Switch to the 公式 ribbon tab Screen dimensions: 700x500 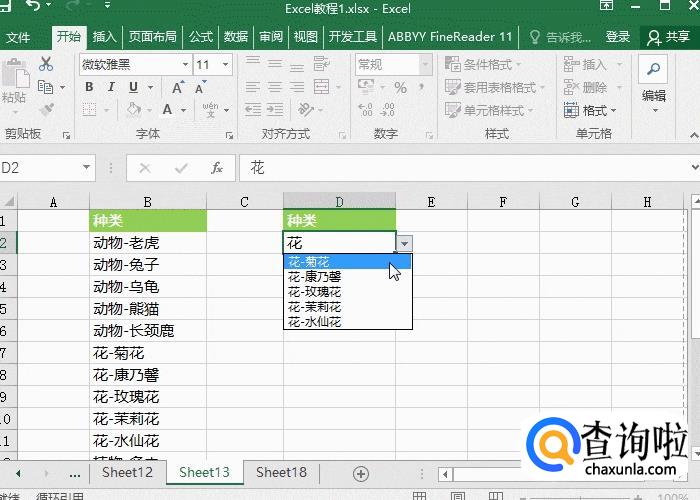(x=200, y=37)
